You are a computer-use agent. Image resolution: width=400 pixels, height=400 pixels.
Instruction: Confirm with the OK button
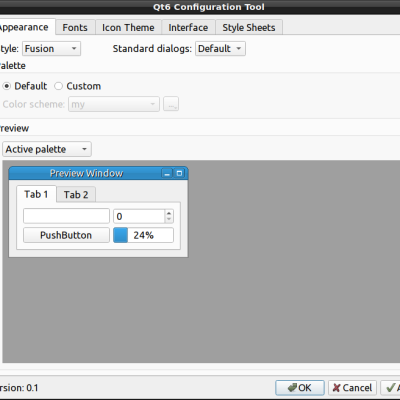pyautogui.click(x=300, y=388)
